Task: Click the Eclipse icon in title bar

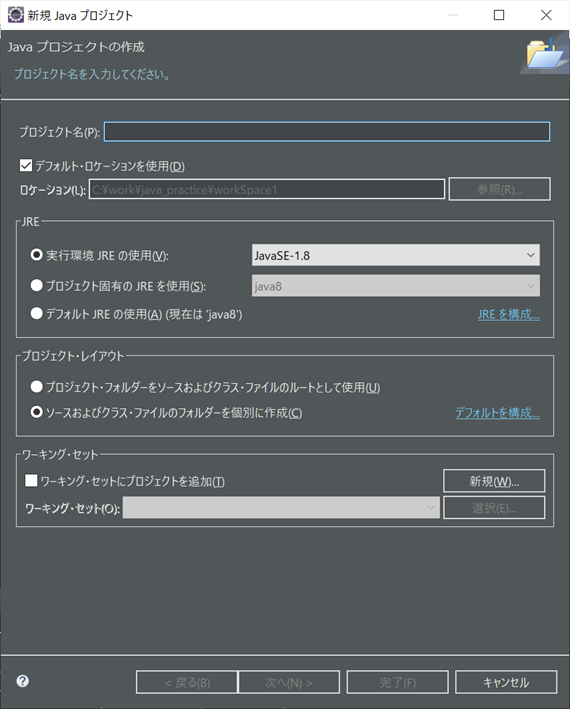Action: click(16, 15)
